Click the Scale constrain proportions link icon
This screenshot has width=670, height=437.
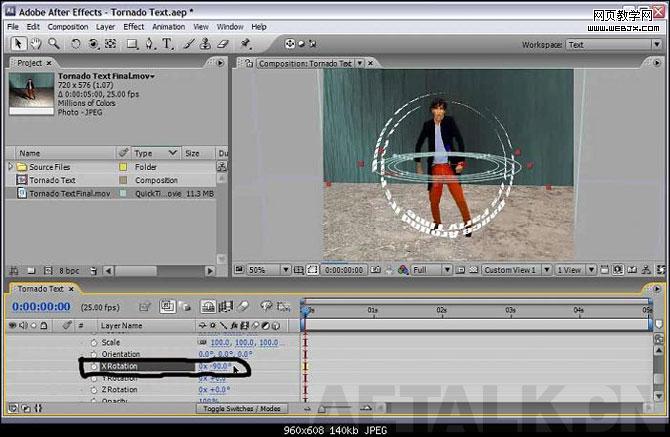click(202, 343)
